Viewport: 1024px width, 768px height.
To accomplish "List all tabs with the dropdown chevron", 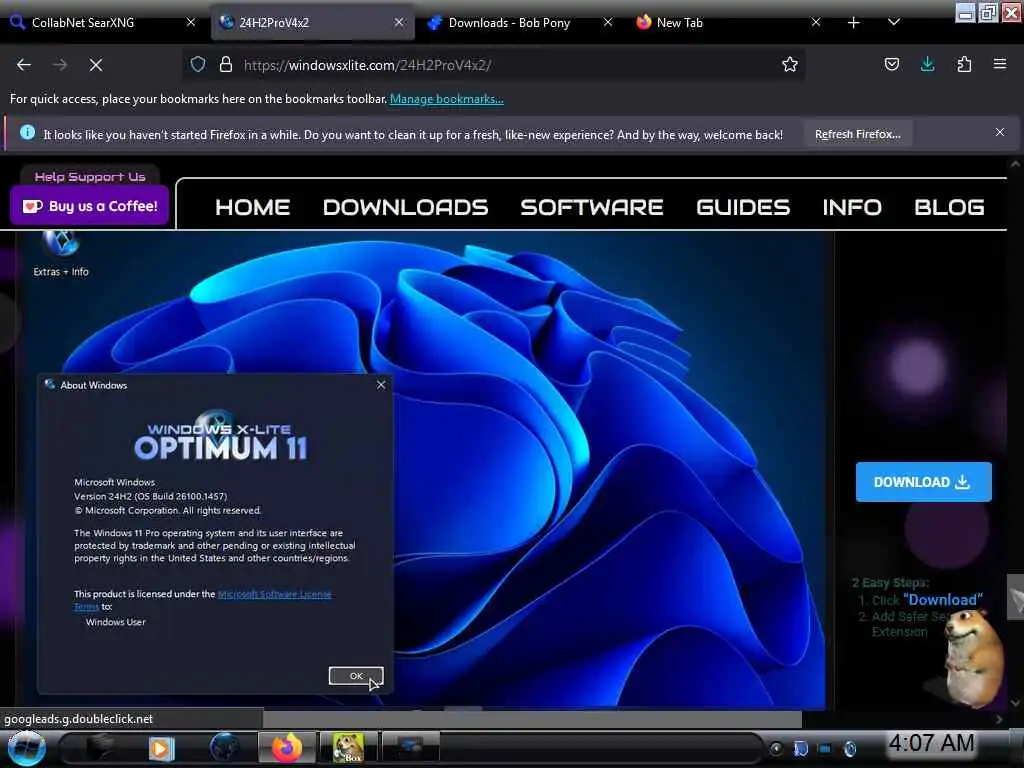I will pyautogui.click(x=894, y=22).
